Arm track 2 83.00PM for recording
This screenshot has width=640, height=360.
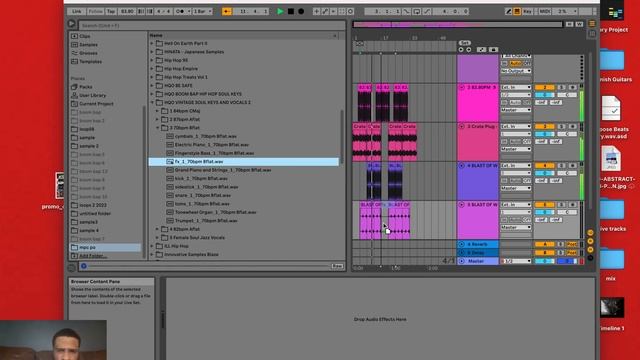coord(572,87)
